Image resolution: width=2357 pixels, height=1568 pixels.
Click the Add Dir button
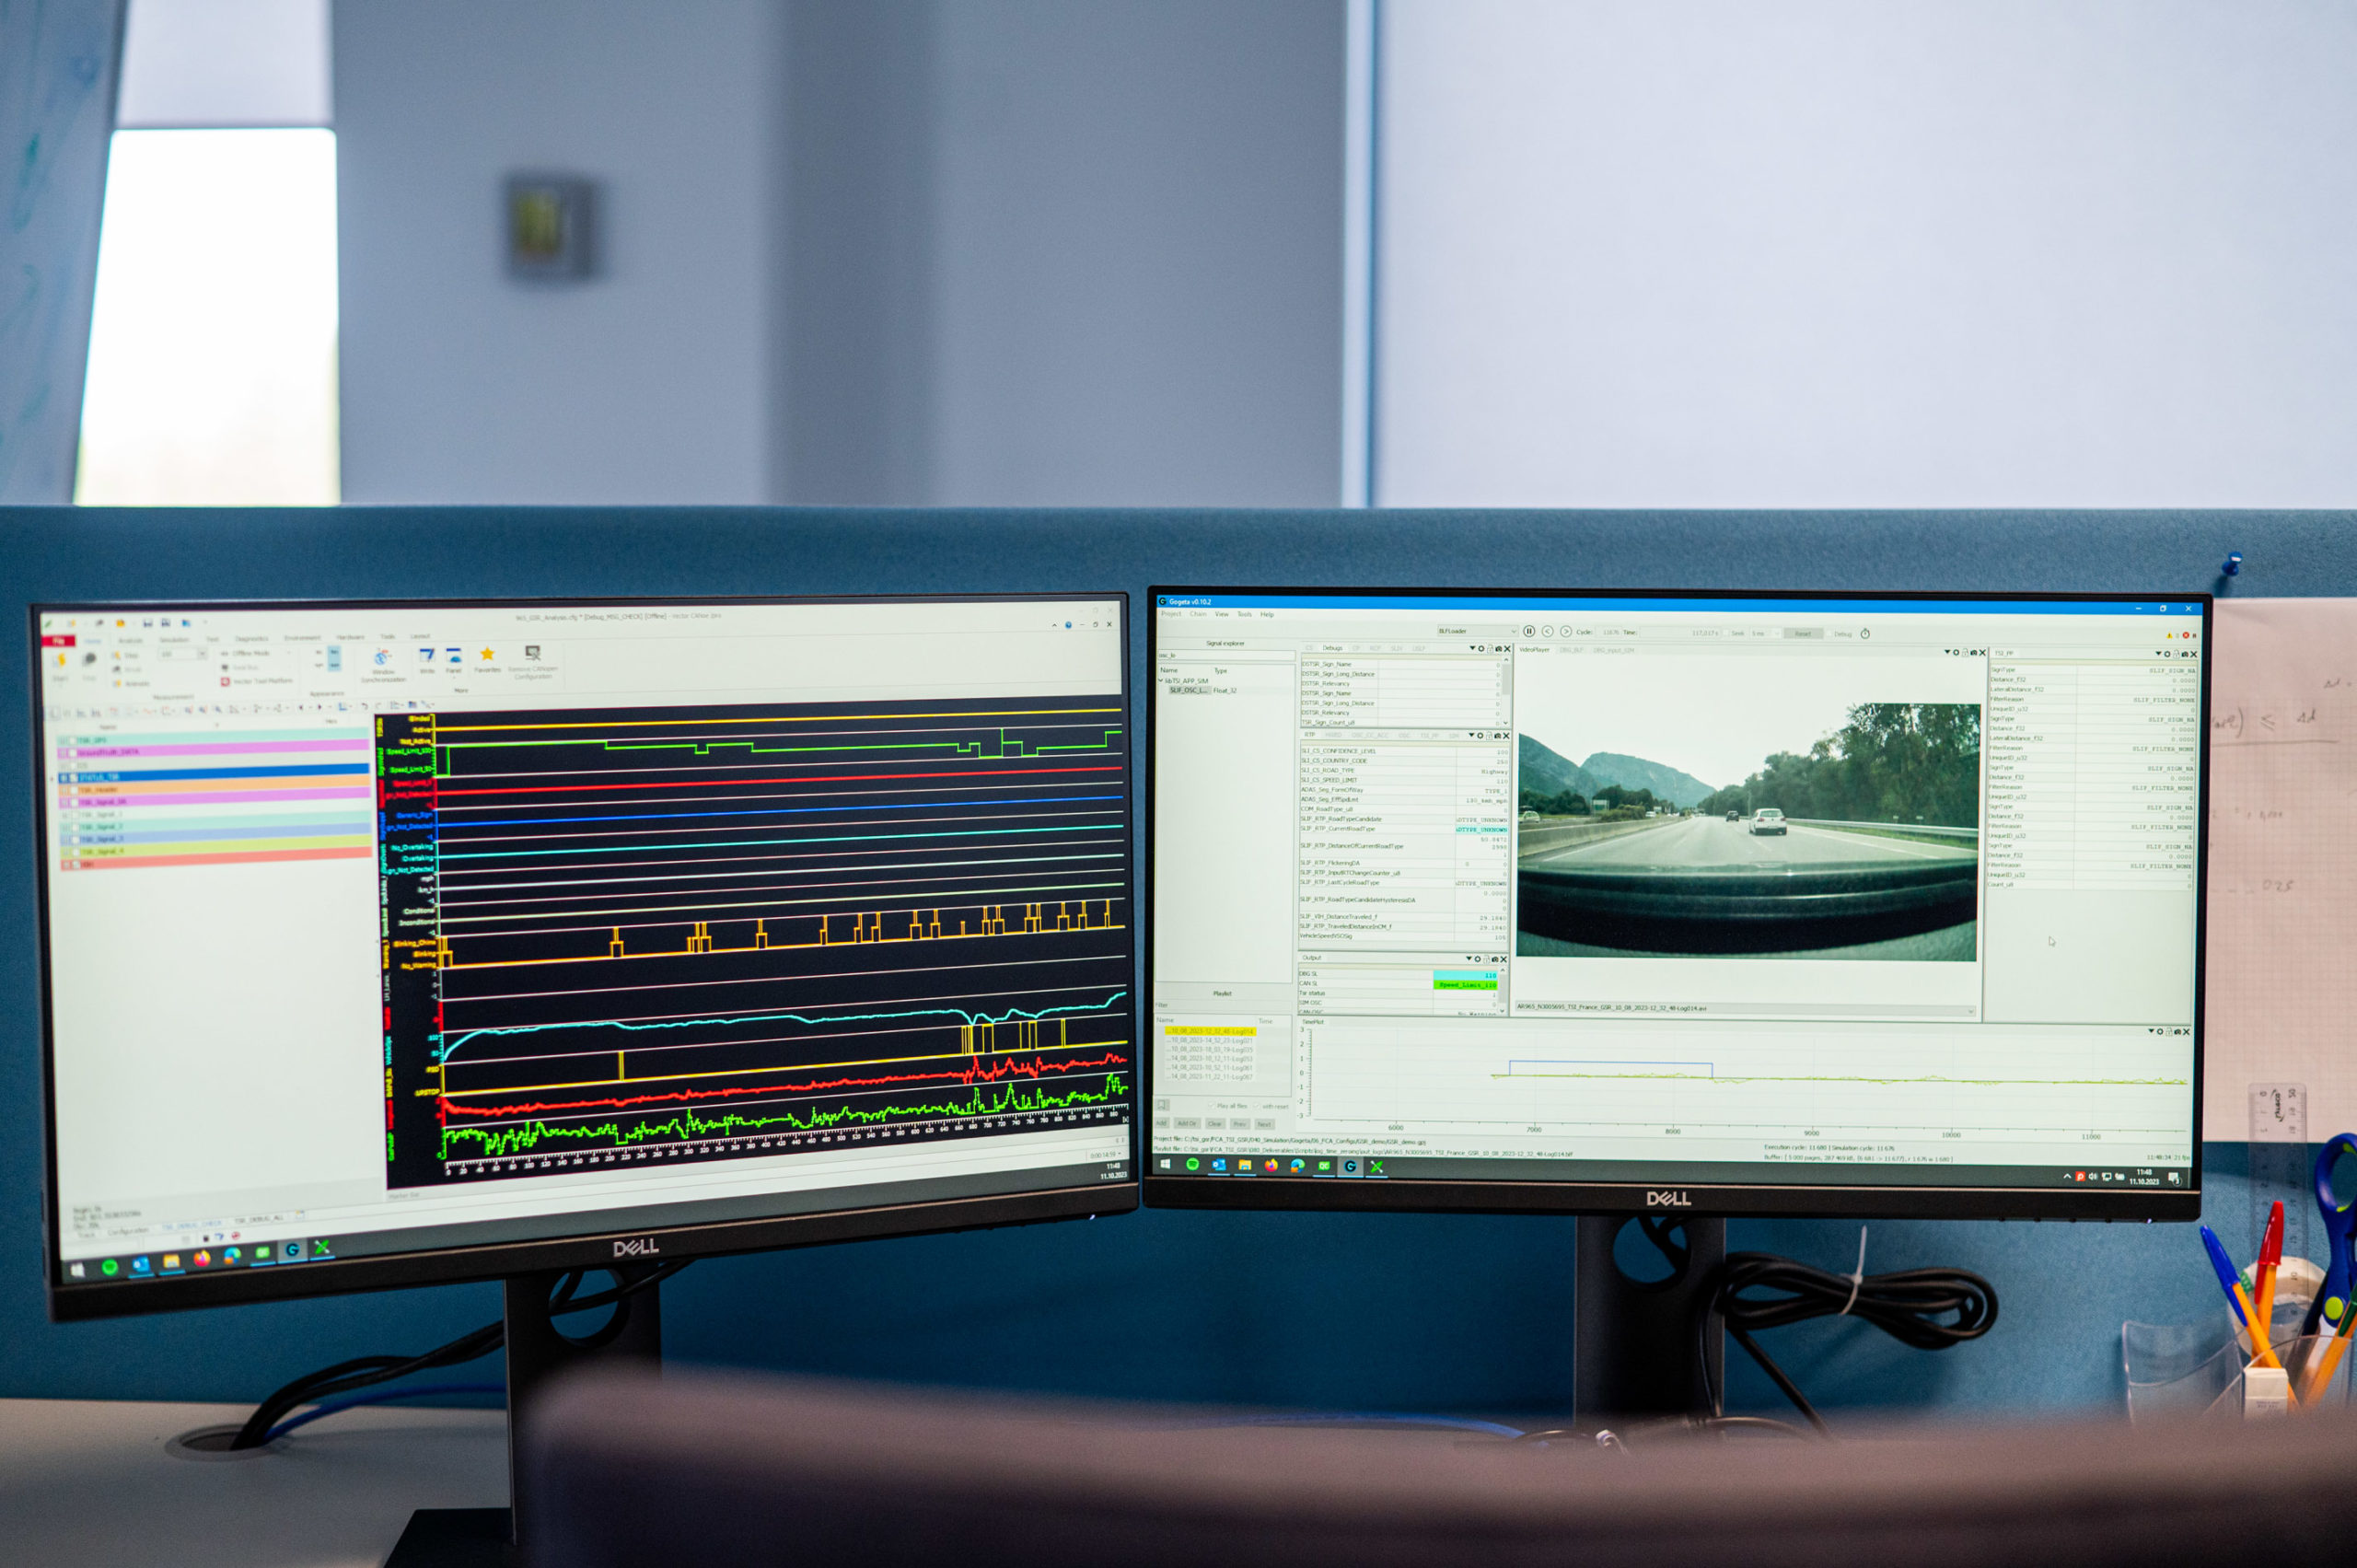1187,1124
